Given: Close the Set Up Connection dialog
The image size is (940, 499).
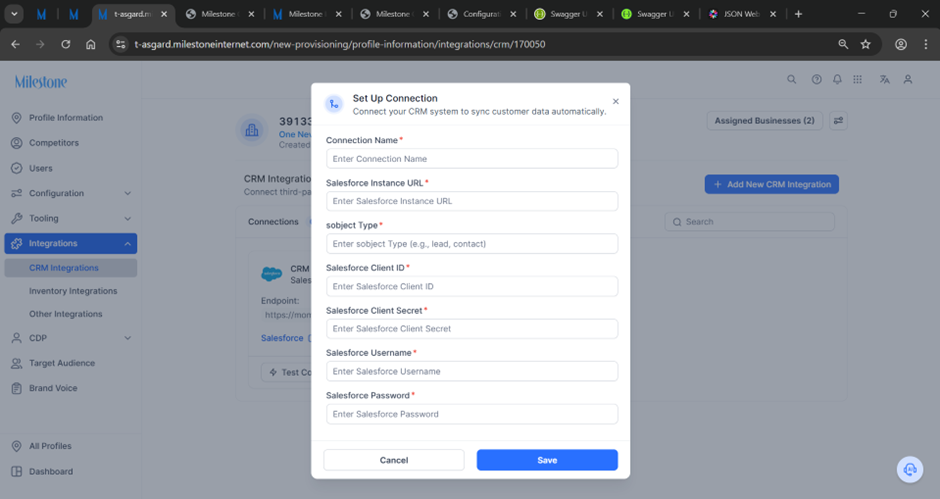Looking at the screenshot, I should [x=616, y=101].
